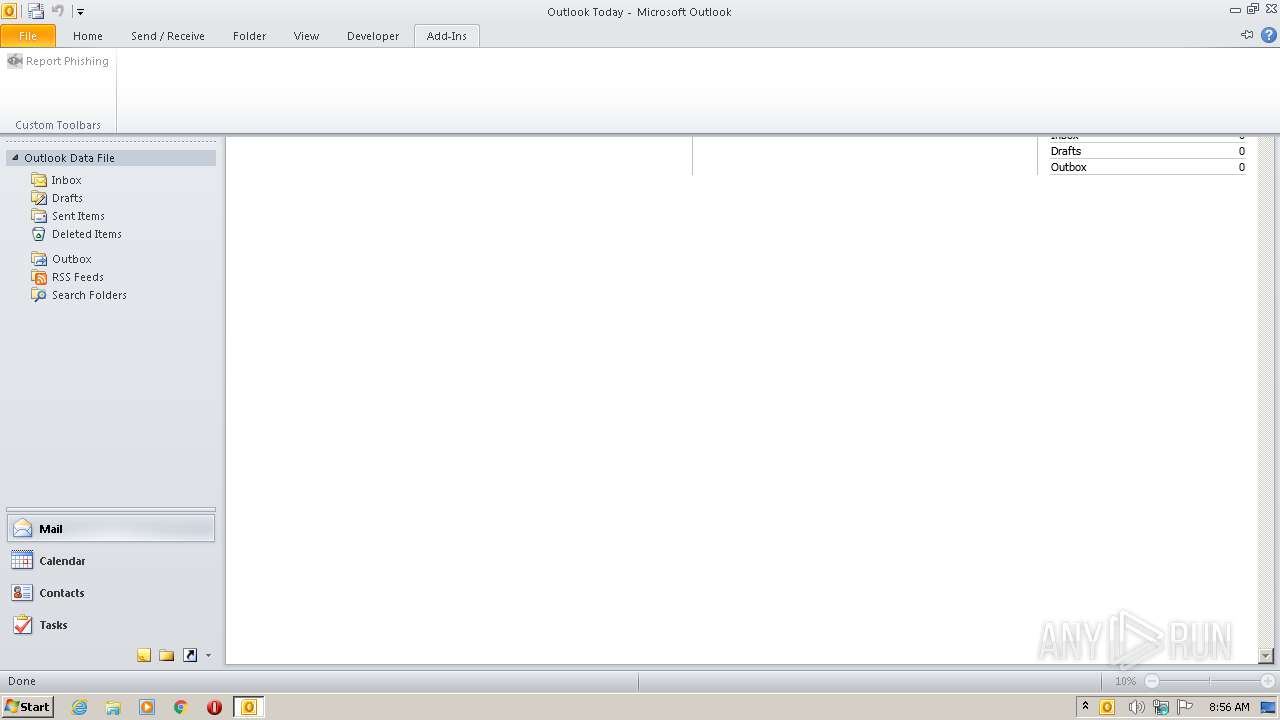Click Show Desktop button
Viewport: 1280px width, 720px height.
[1269, 707]
